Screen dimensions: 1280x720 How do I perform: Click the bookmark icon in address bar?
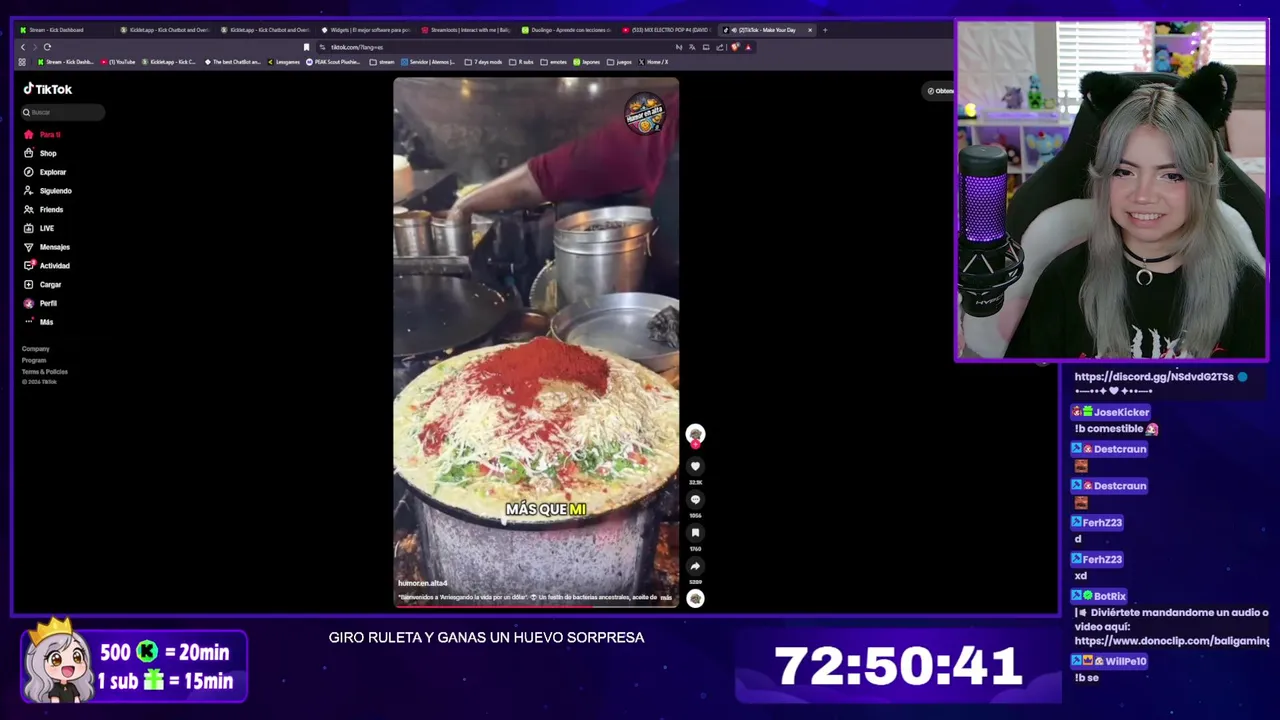tap(306, 47)
